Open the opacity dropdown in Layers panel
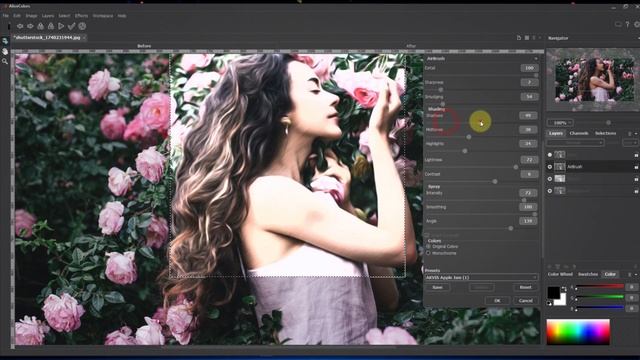 tap(630, 142)
